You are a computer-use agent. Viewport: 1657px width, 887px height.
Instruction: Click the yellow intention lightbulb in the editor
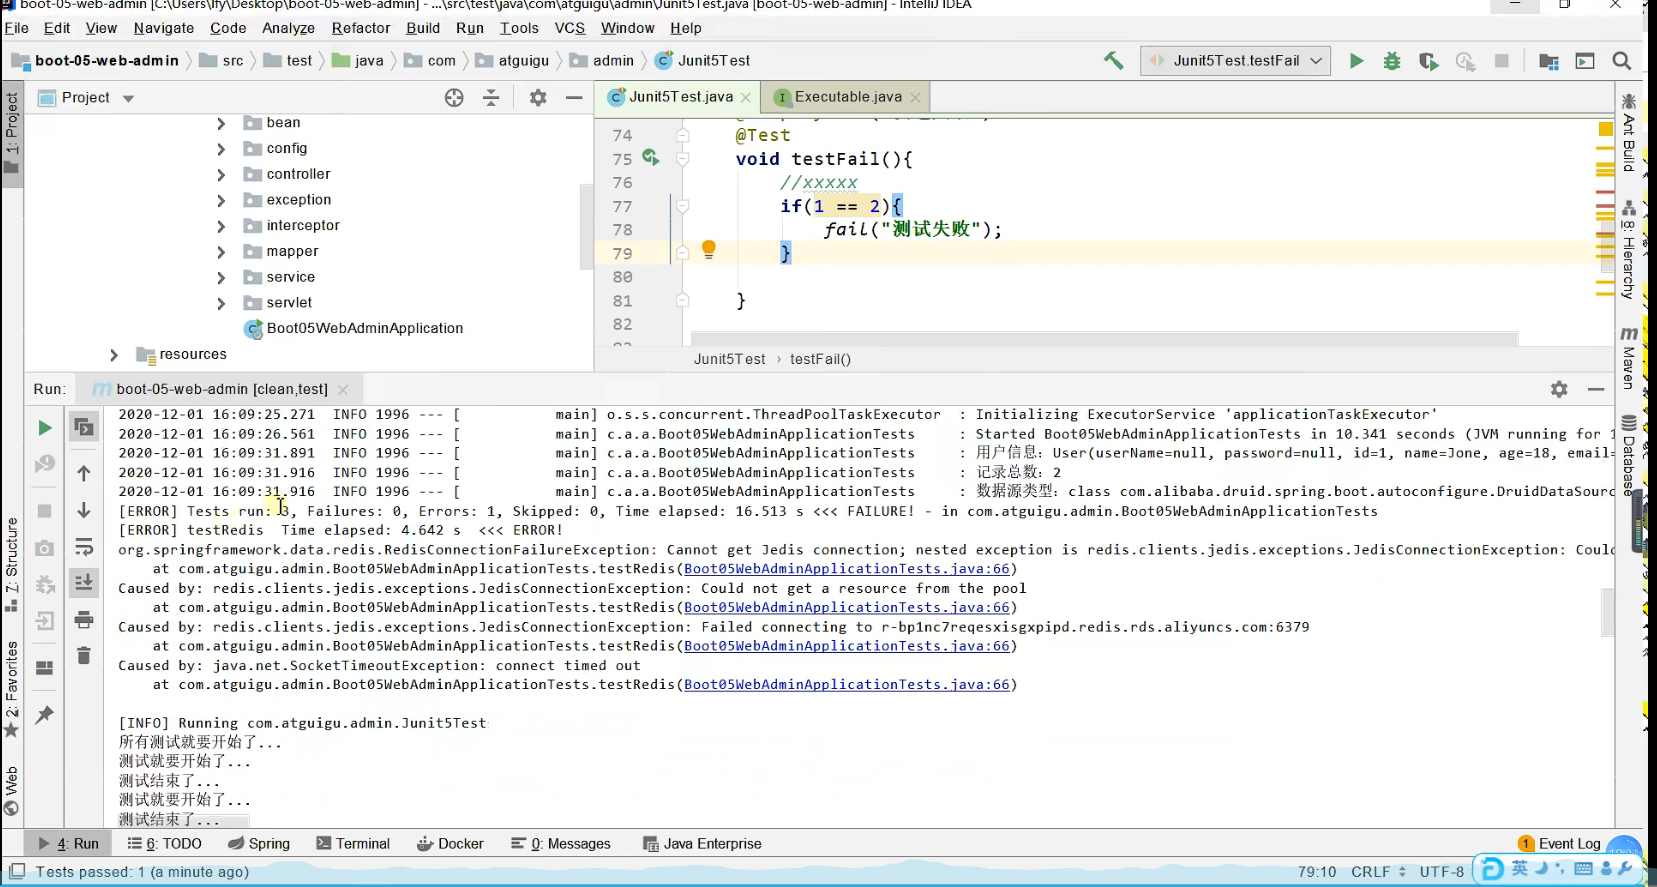point(708,249)
